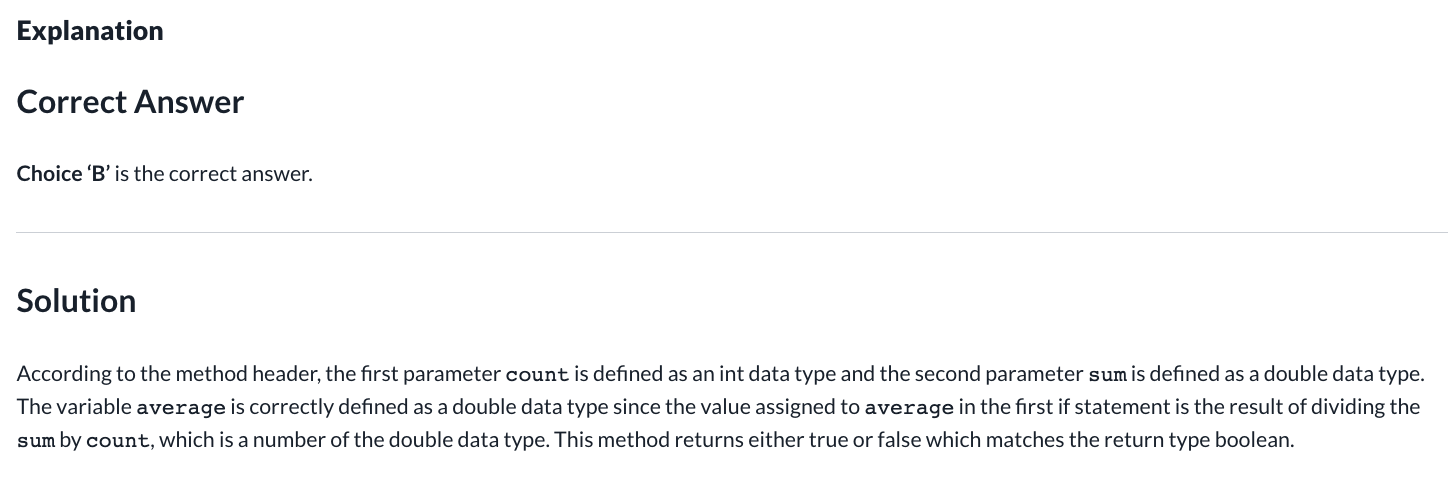Click code word 'sum' before 'by count'
Viewport: 1448px width, 478px height.
coord(36,441)
